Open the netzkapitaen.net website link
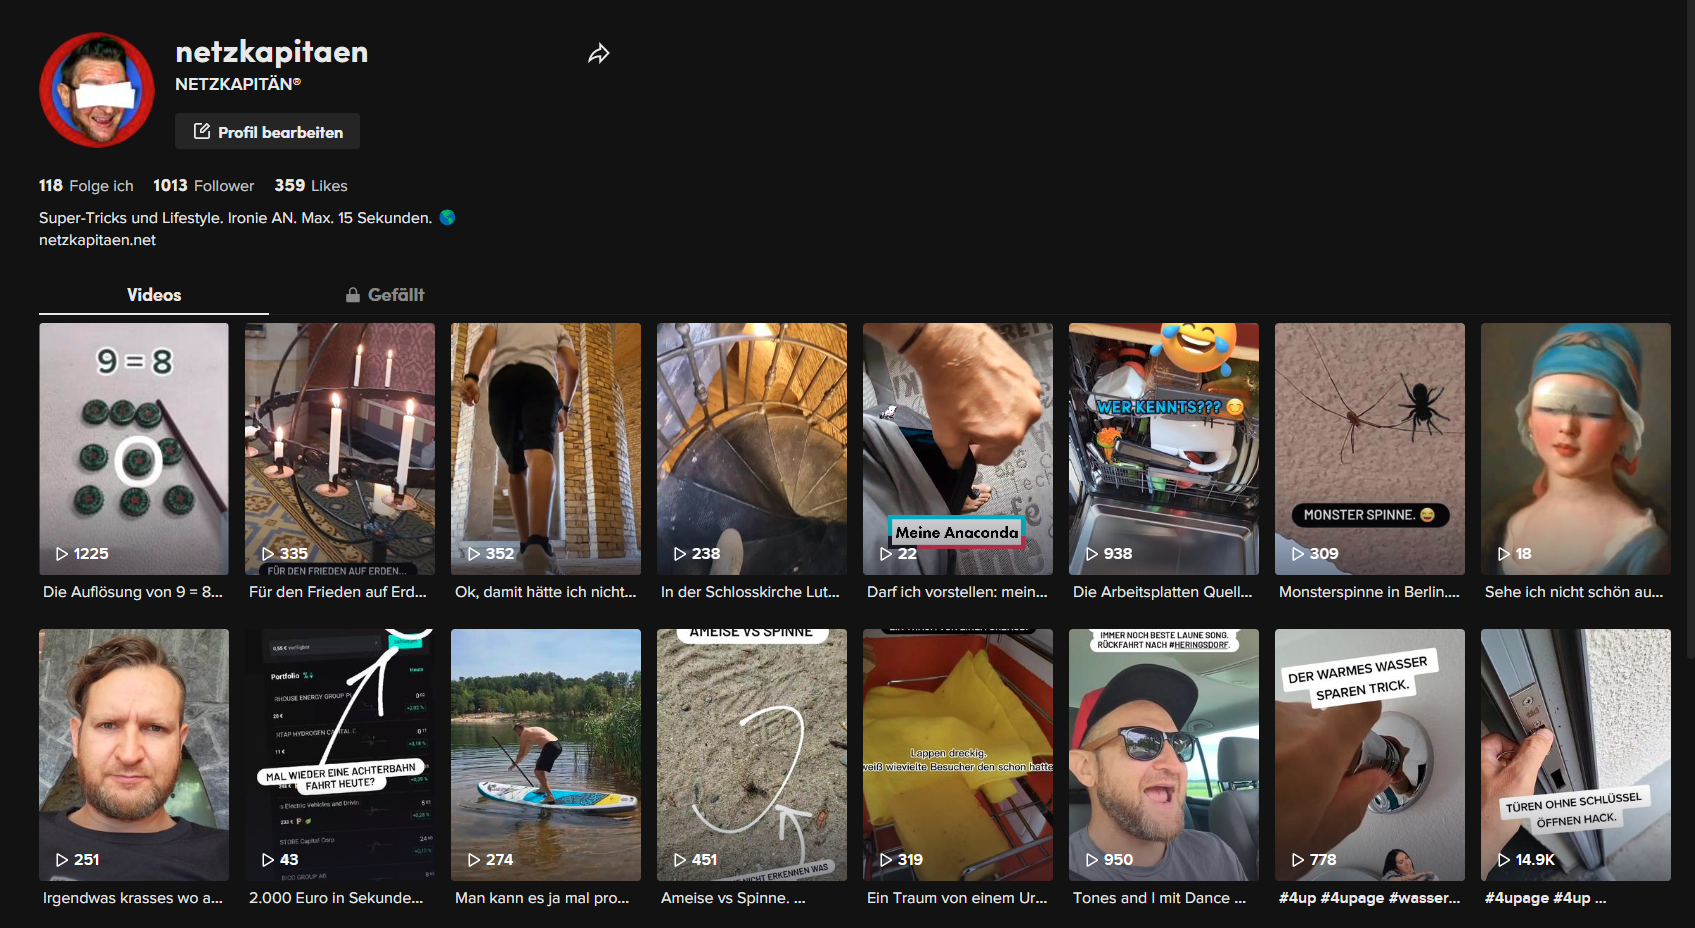 coord(97,240)
